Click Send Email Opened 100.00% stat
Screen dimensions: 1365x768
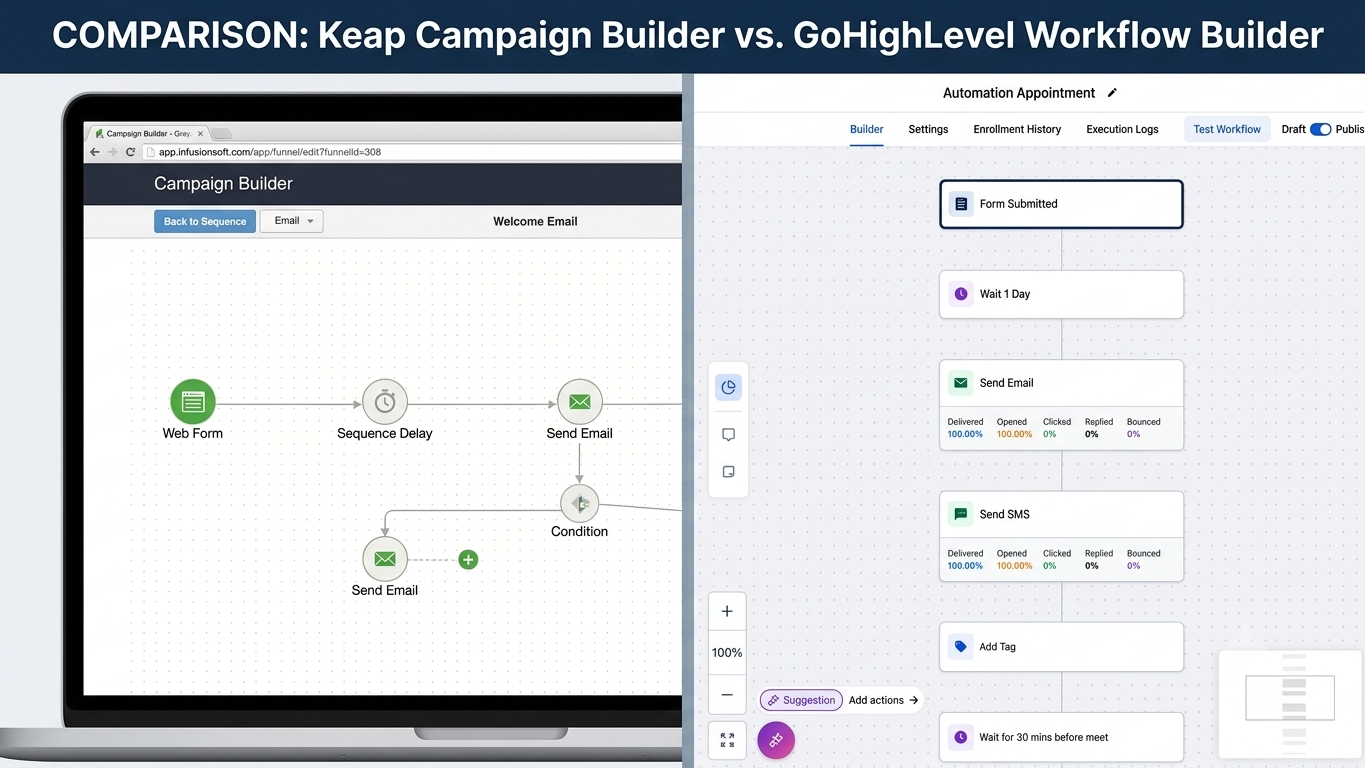1014,428
